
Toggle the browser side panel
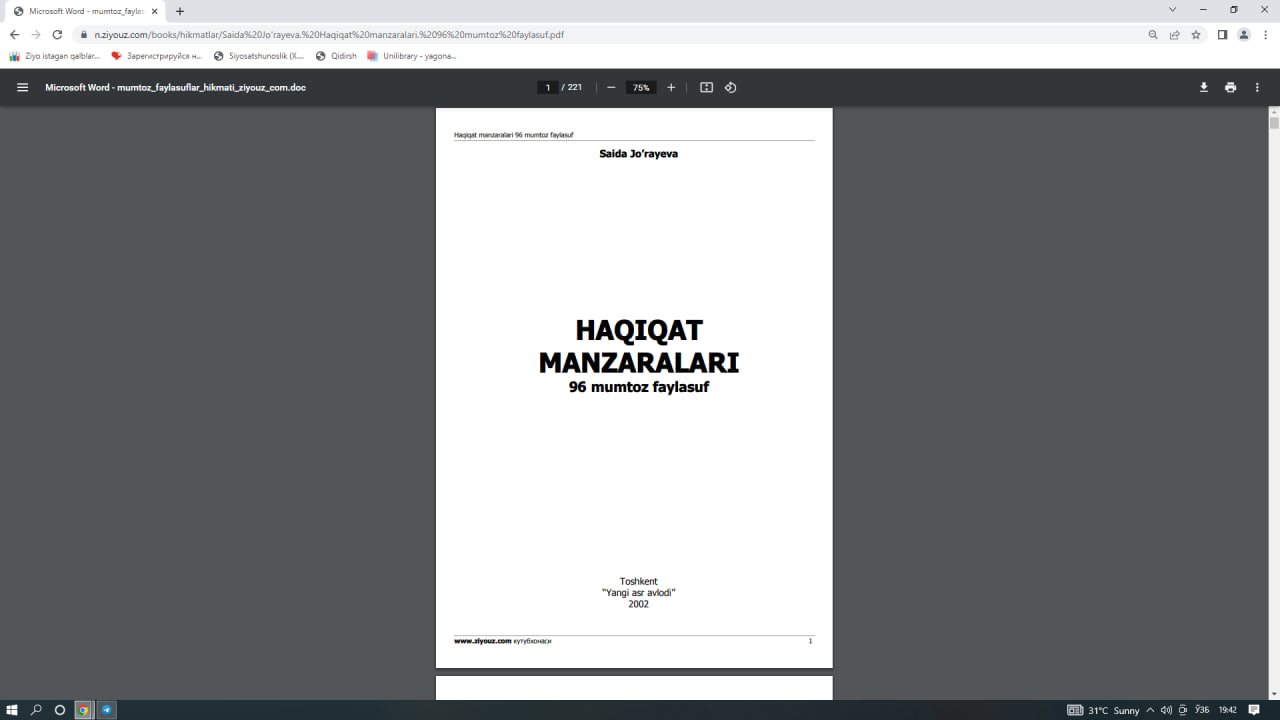tap(1222, 34)
